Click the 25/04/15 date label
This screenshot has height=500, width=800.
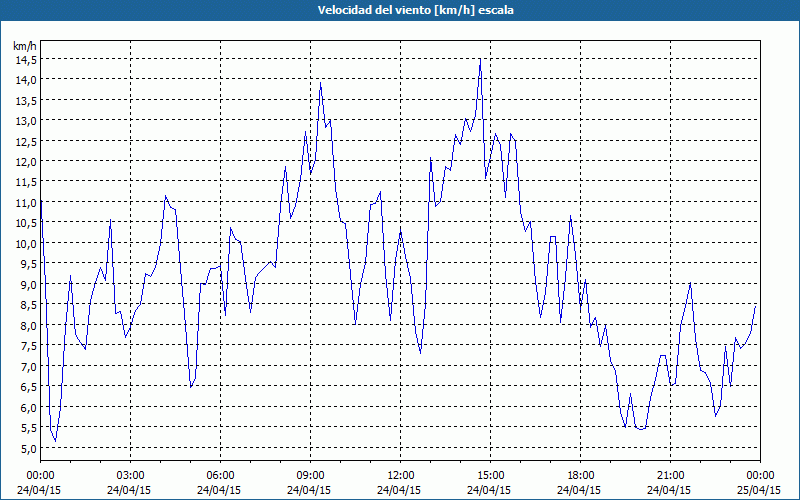click(759, 490)
